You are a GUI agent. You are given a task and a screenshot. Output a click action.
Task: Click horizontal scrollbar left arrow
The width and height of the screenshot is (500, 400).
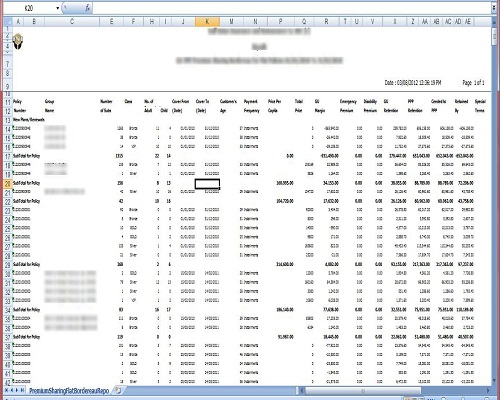click(x=302, y=390)
